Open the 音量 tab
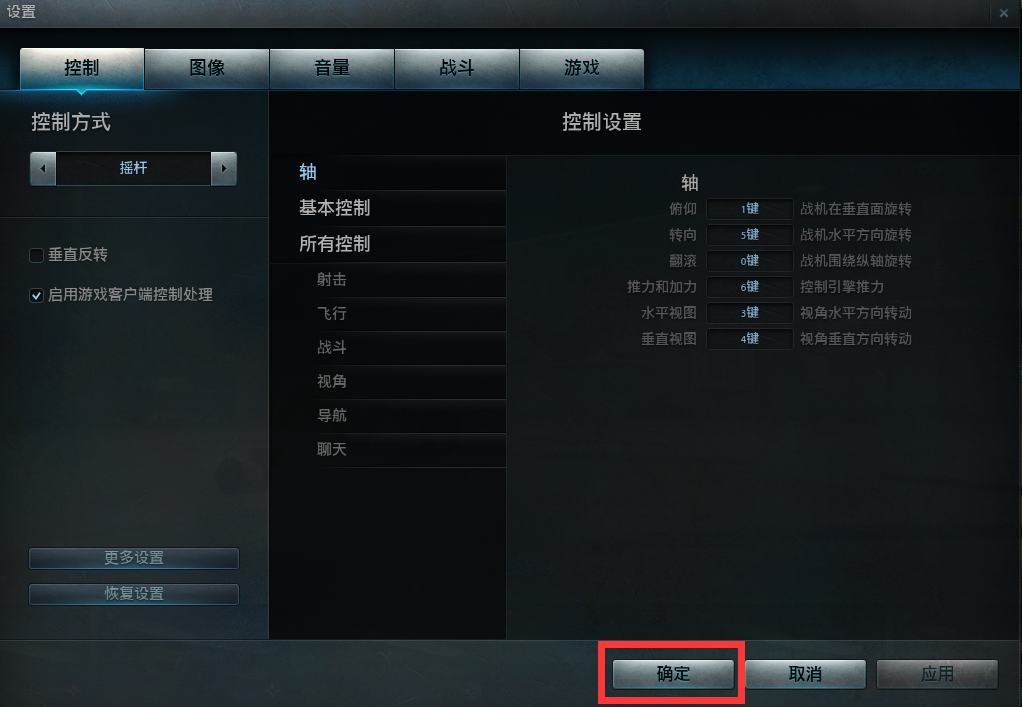The image size is (1022, 707). [x=332, y=68]
